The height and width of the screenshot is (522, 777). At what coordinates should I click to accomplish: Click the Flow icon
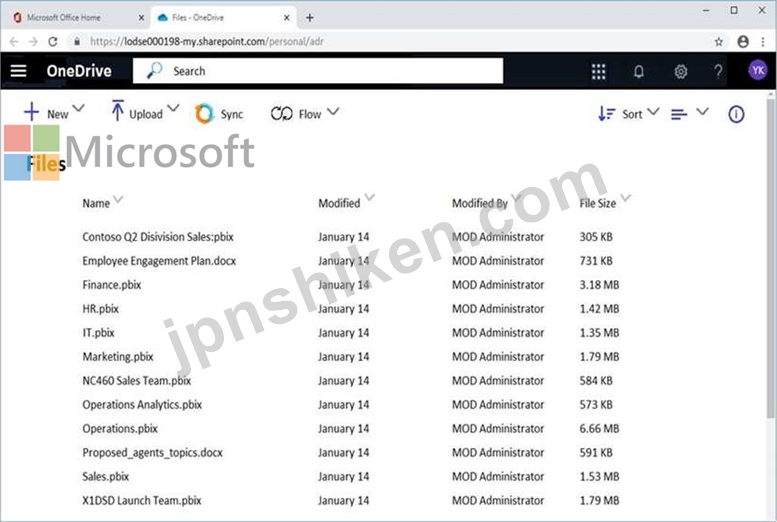click(281, 114)
